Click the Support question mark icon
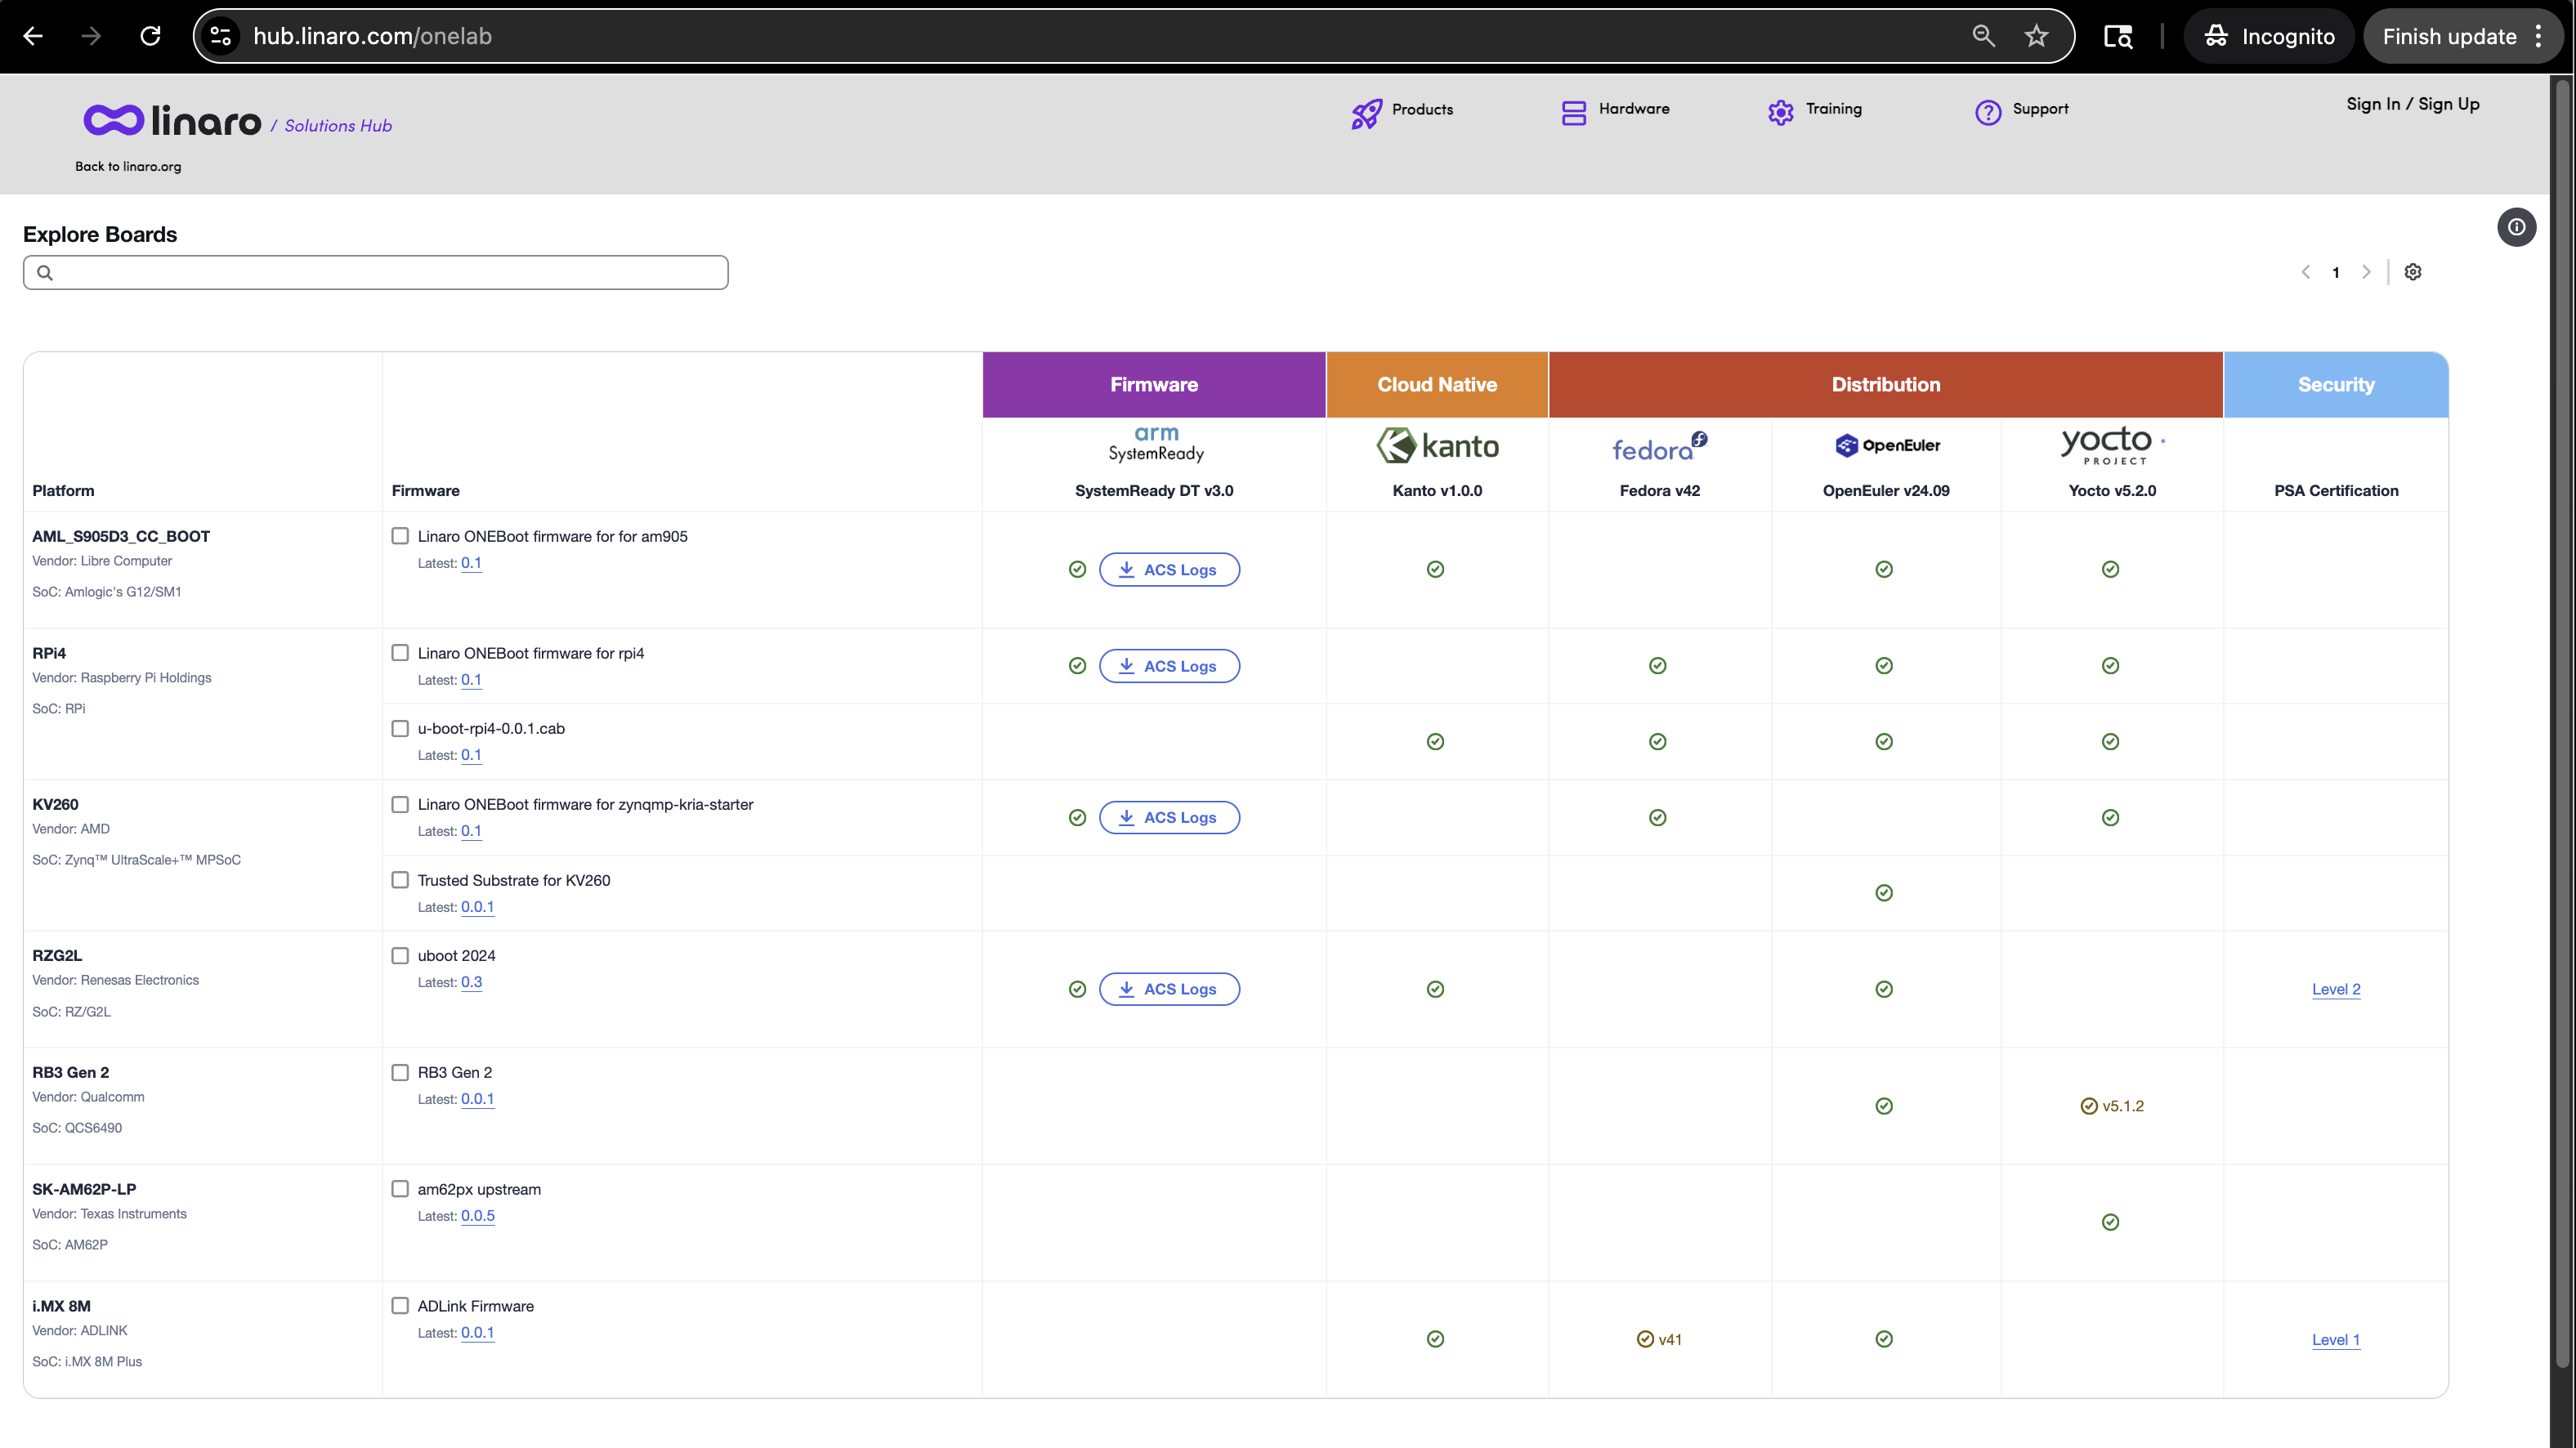Image resolution: width=2576 pixels, height=1448 pixels. click(x=1988, y=113)
